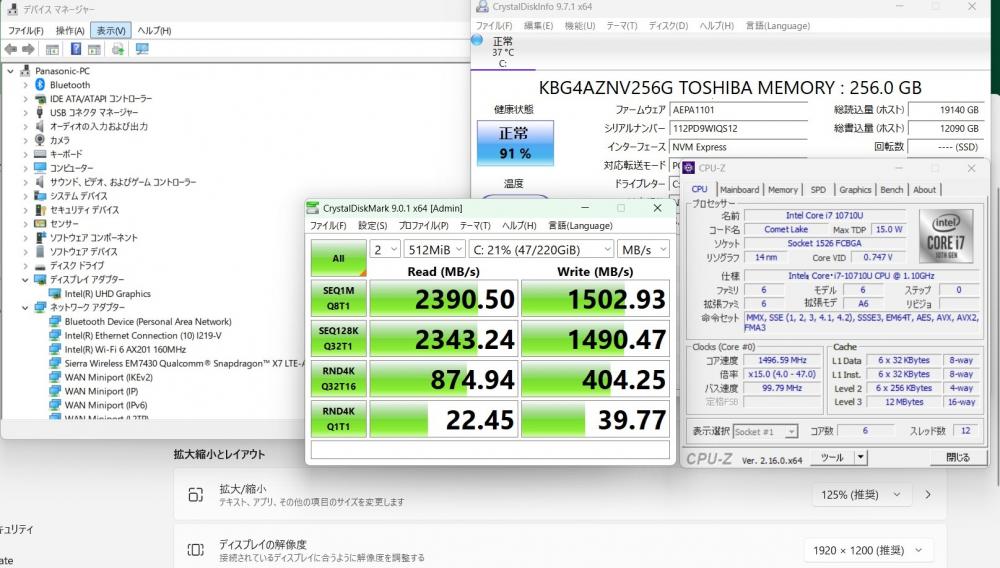Click the SEQ128K Q32T1 test button
The width and height of the screenshot is (1000, 568).
339,339
